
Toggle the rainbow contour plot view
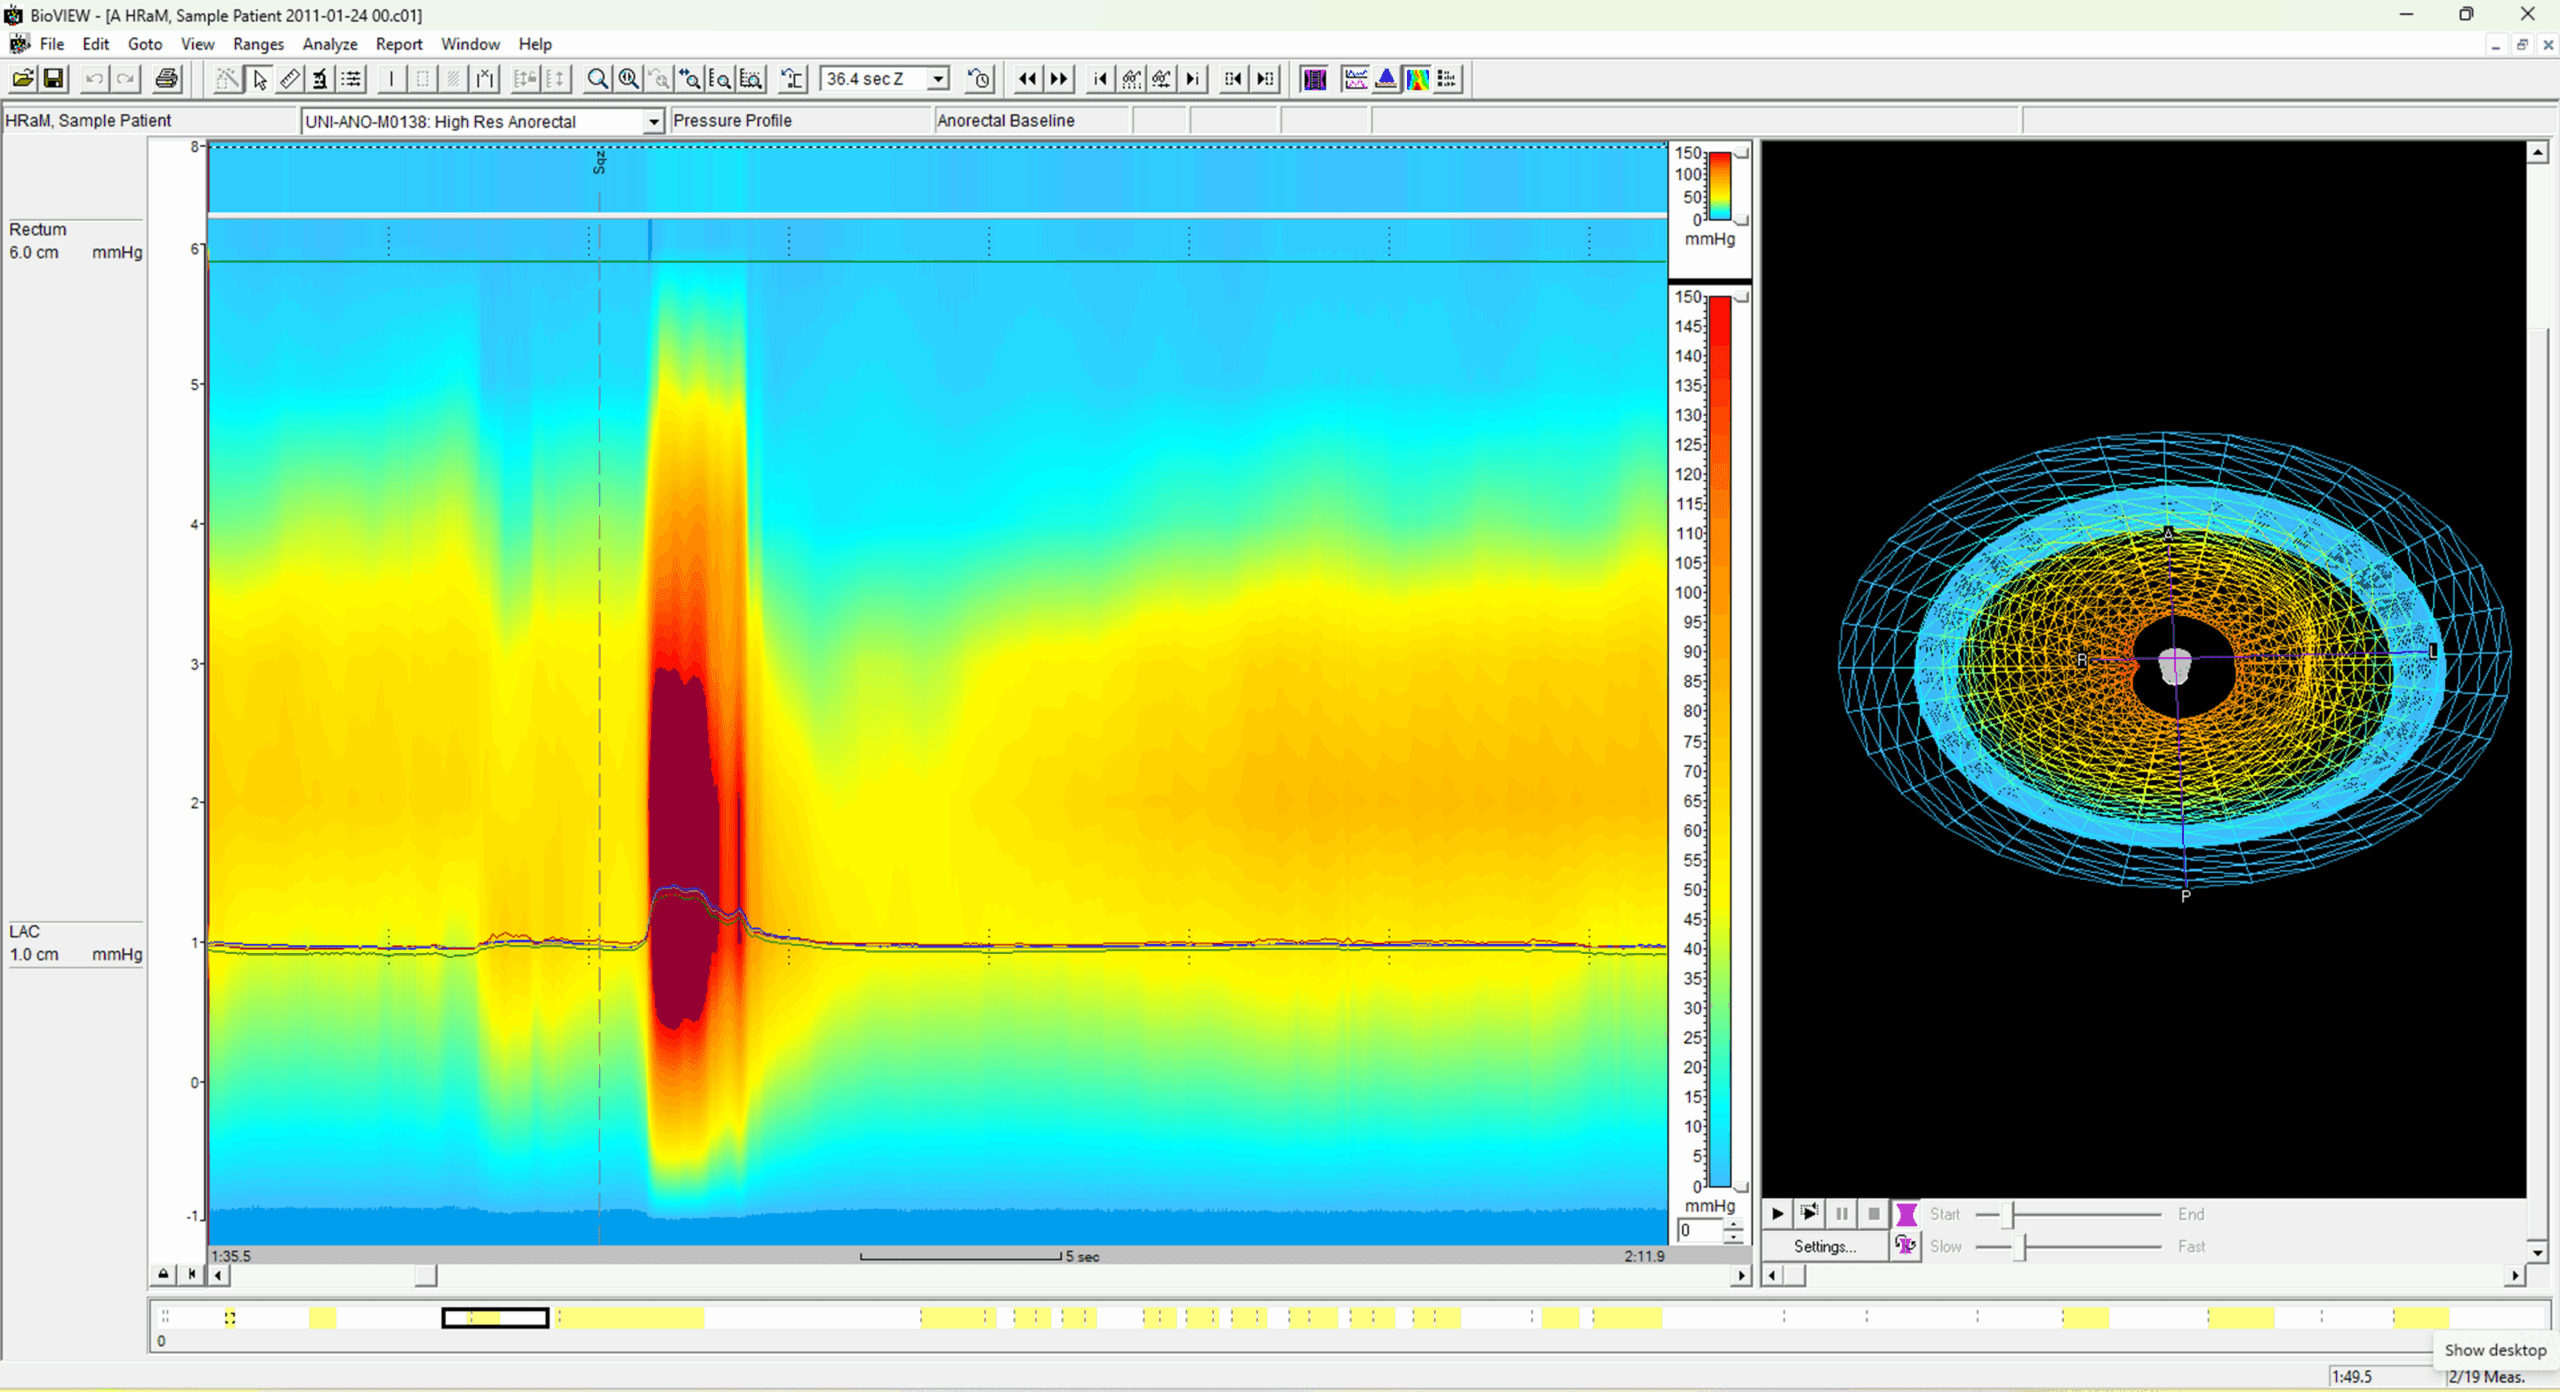pos(1417,79)
